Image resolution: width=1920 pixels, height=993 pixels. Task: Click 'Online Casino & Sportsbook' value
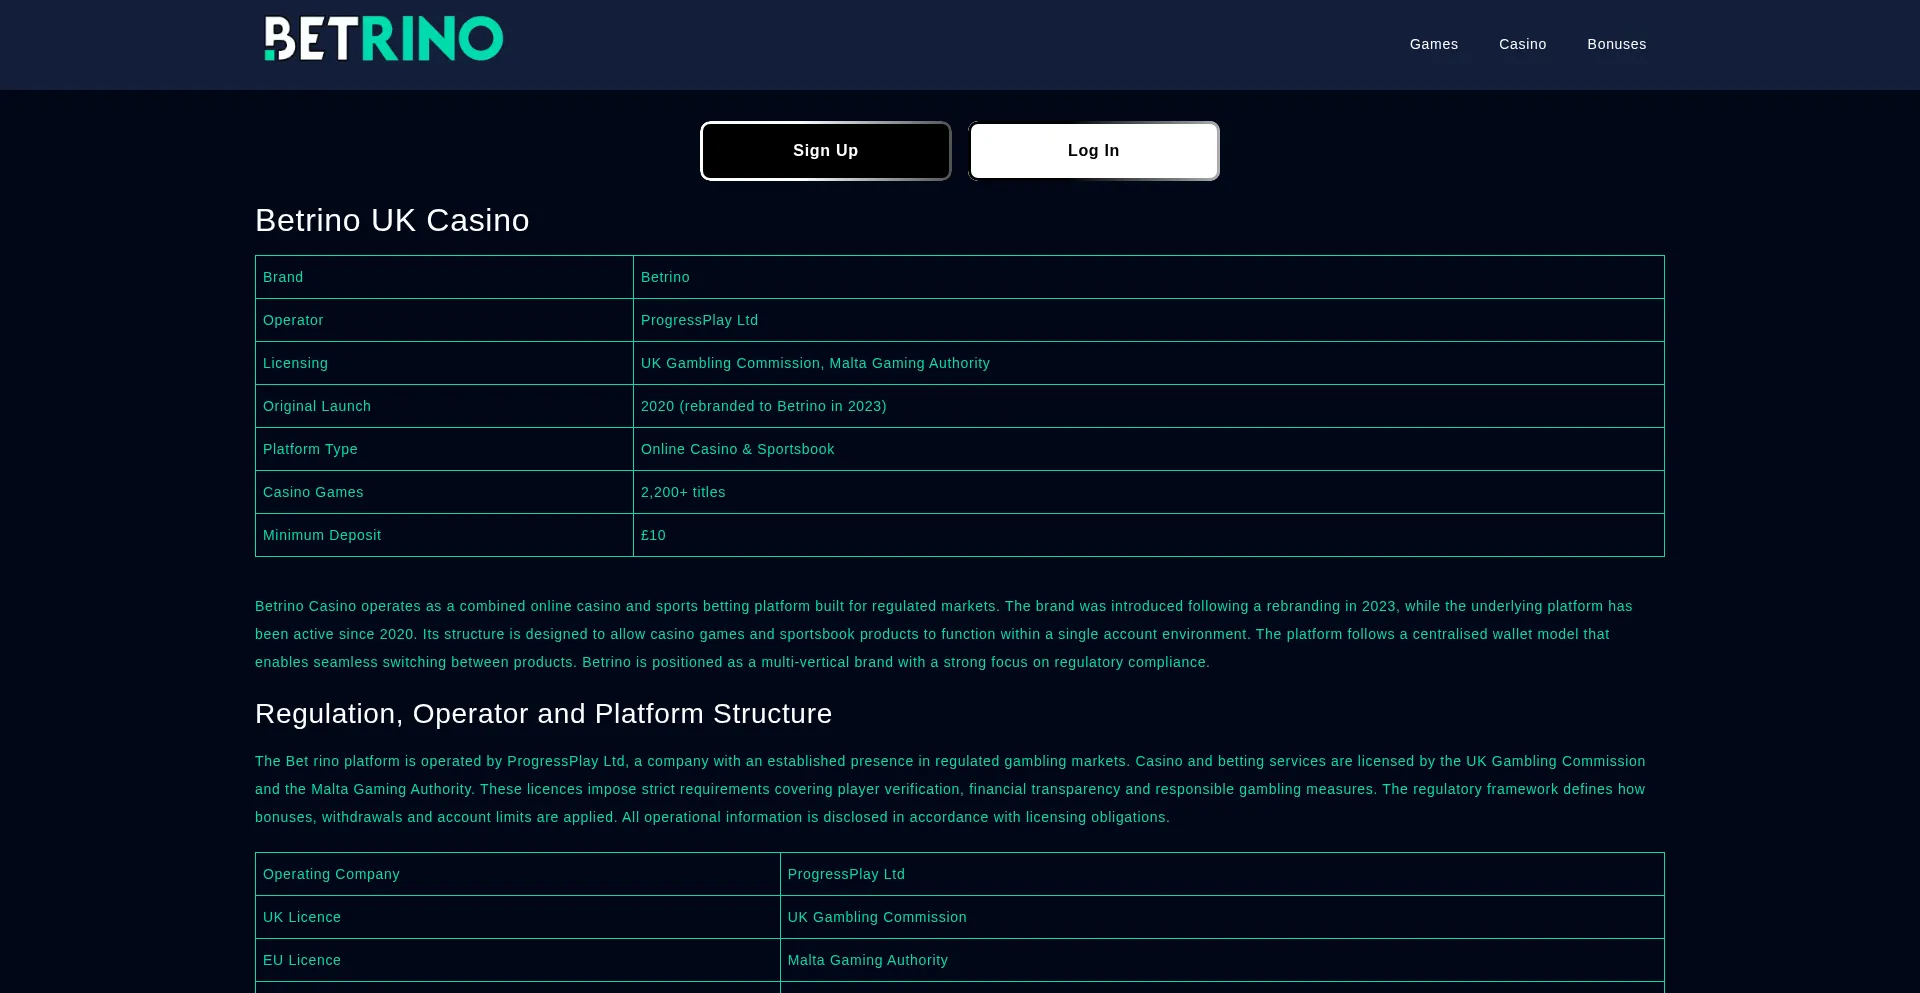(738, 449)
